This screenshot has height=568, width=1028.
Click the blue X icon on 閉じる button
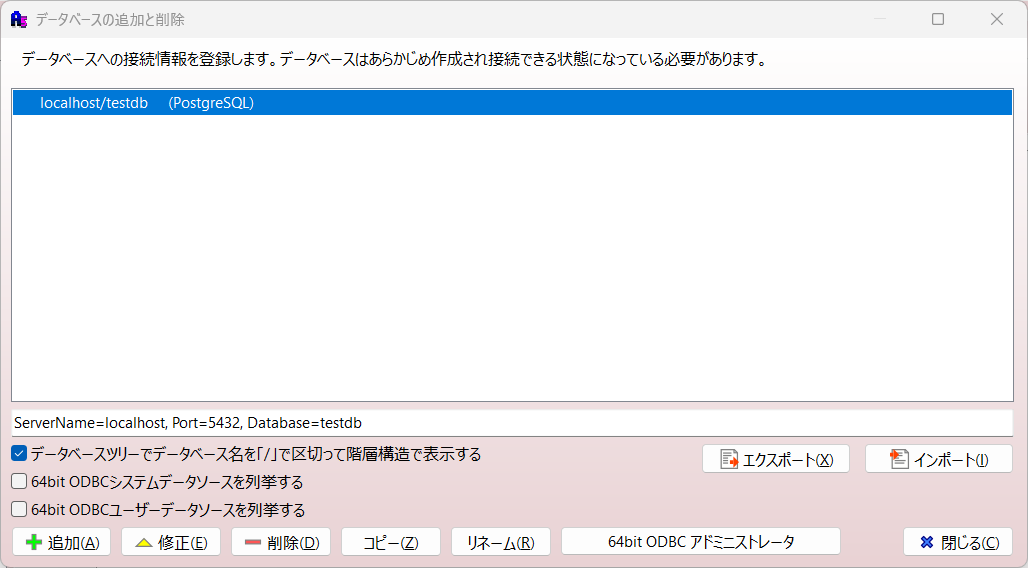(926, 542)
